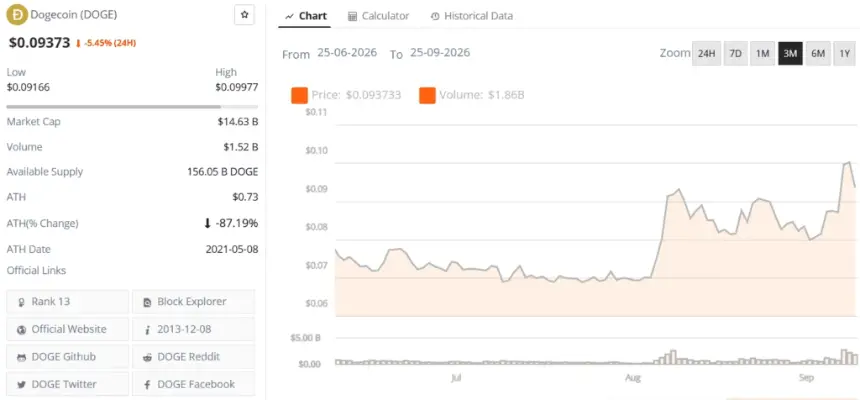Select the active 3M zoom button
The height and width of the screenshot is (400, 860).
(790, 53)
